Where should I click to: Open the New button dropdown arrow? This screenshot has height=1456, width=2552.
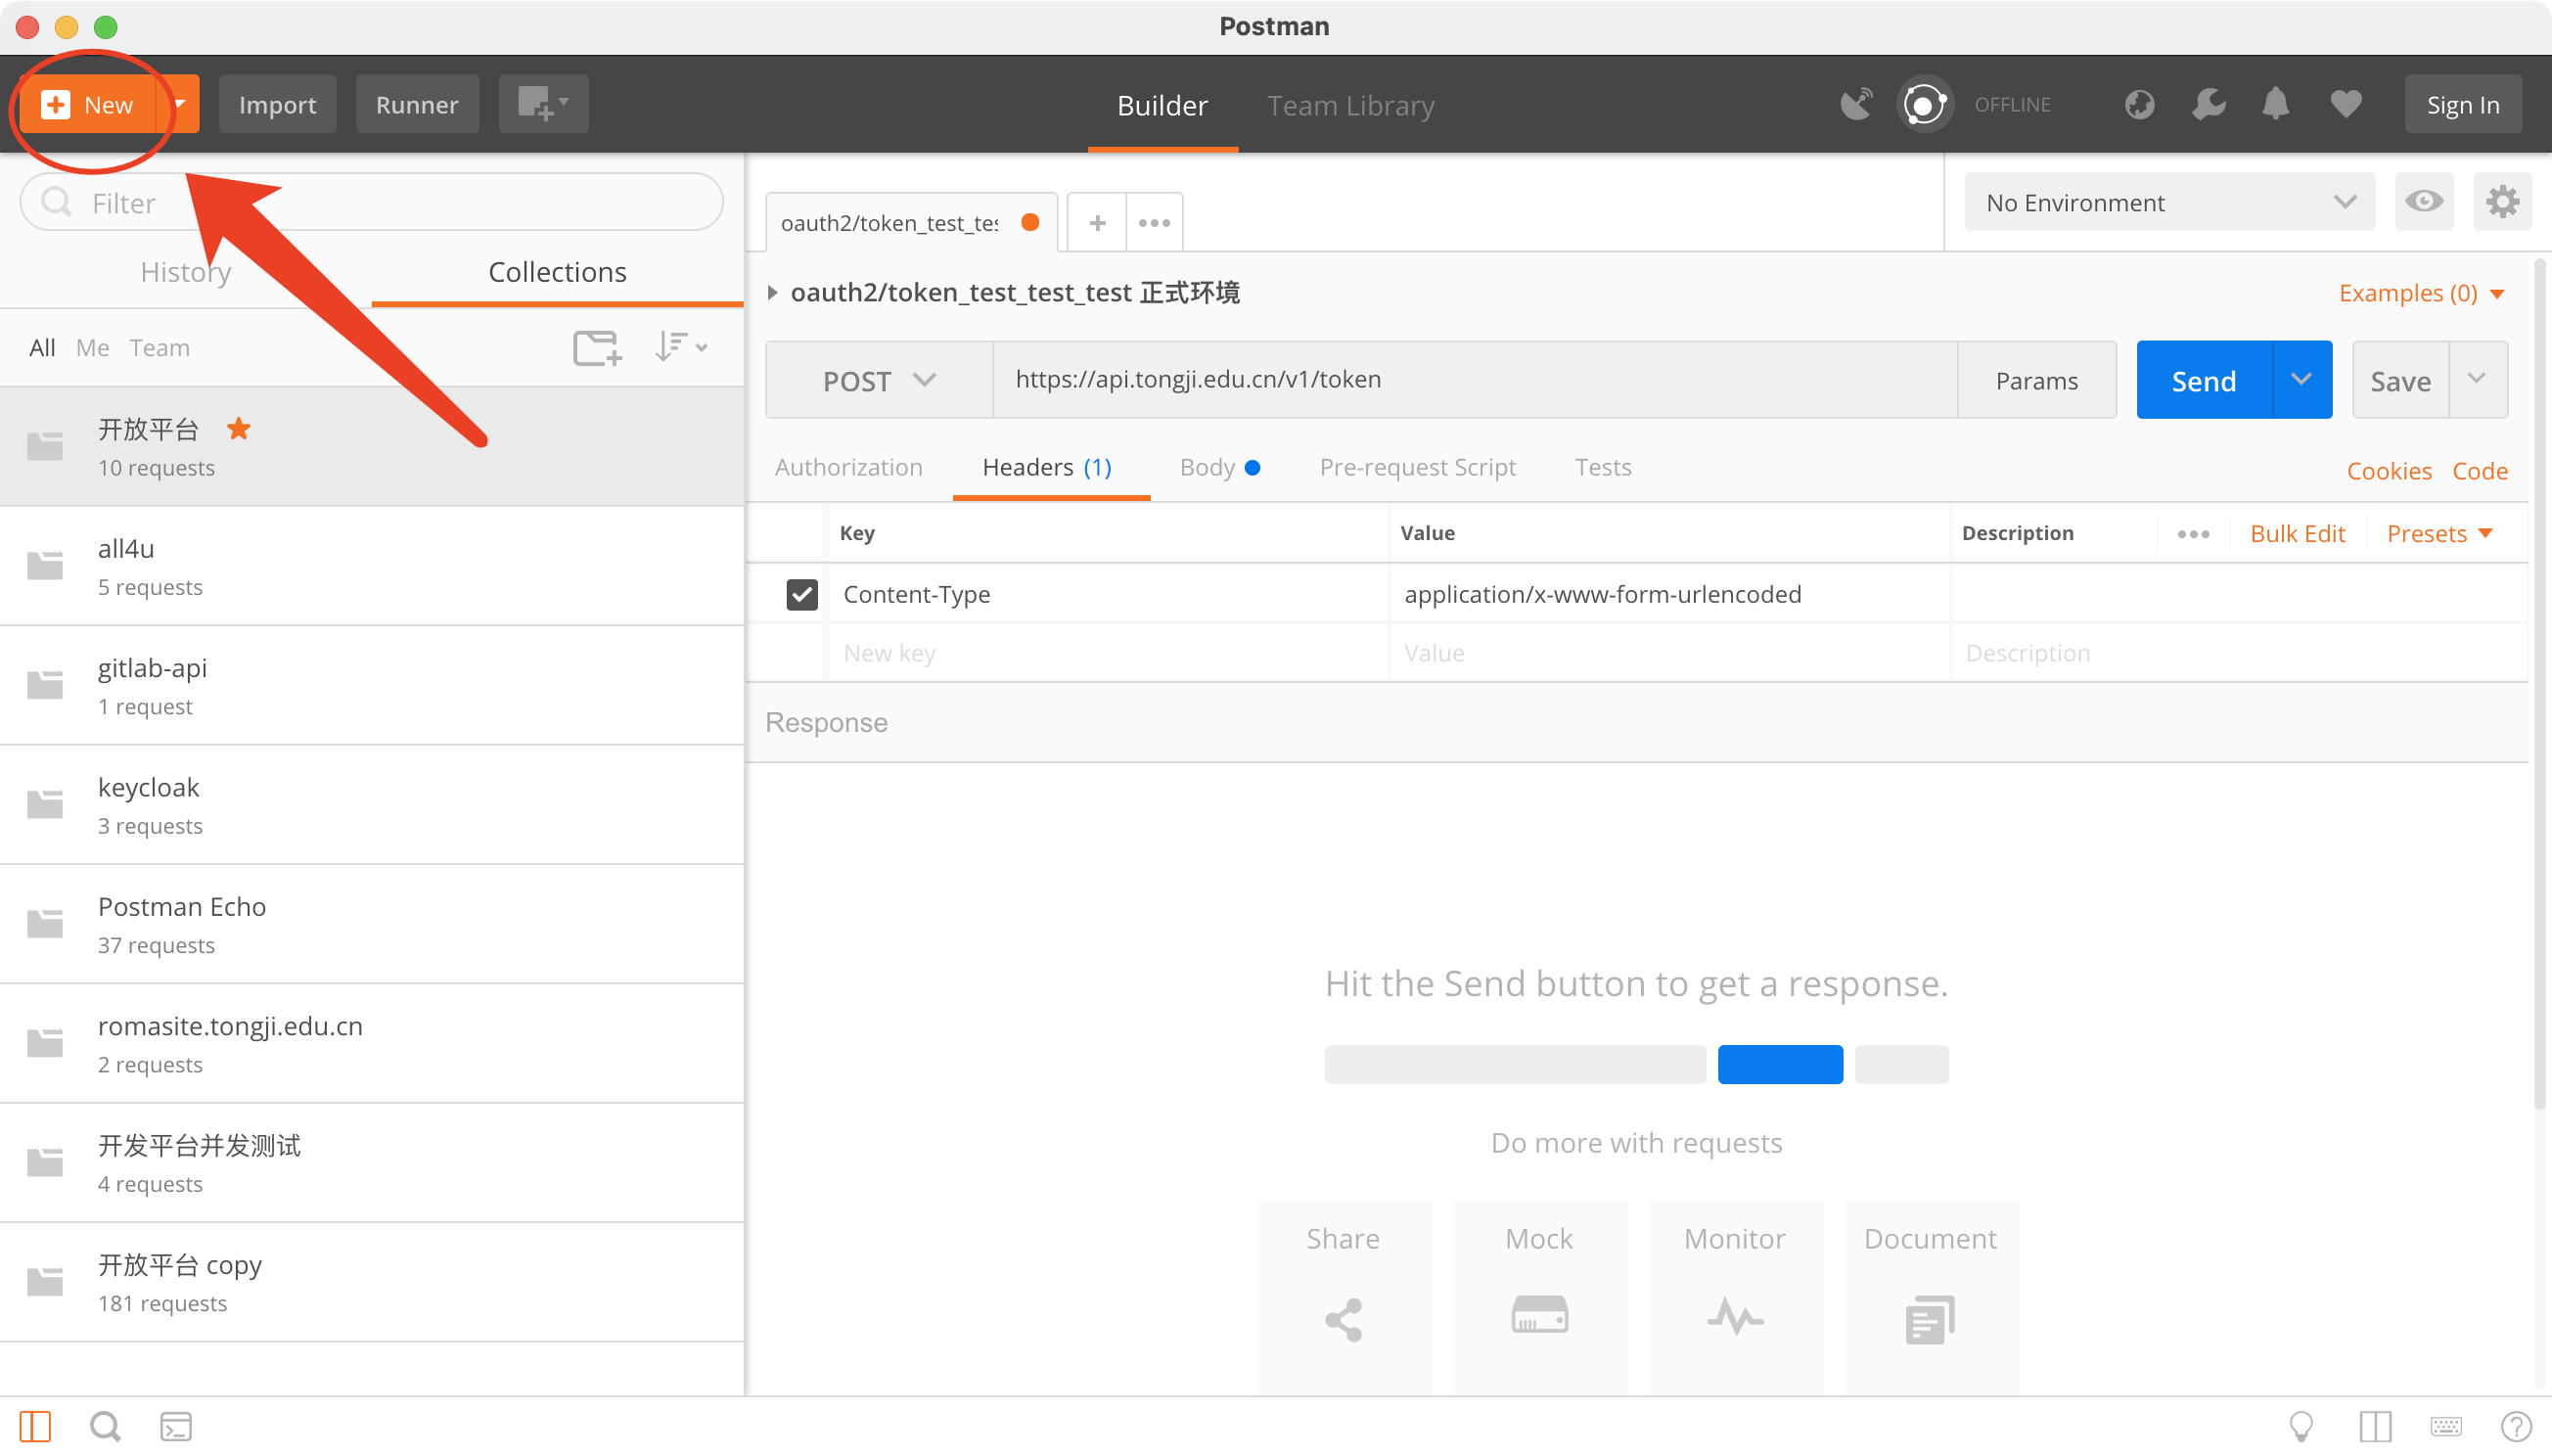click(180, 104)
